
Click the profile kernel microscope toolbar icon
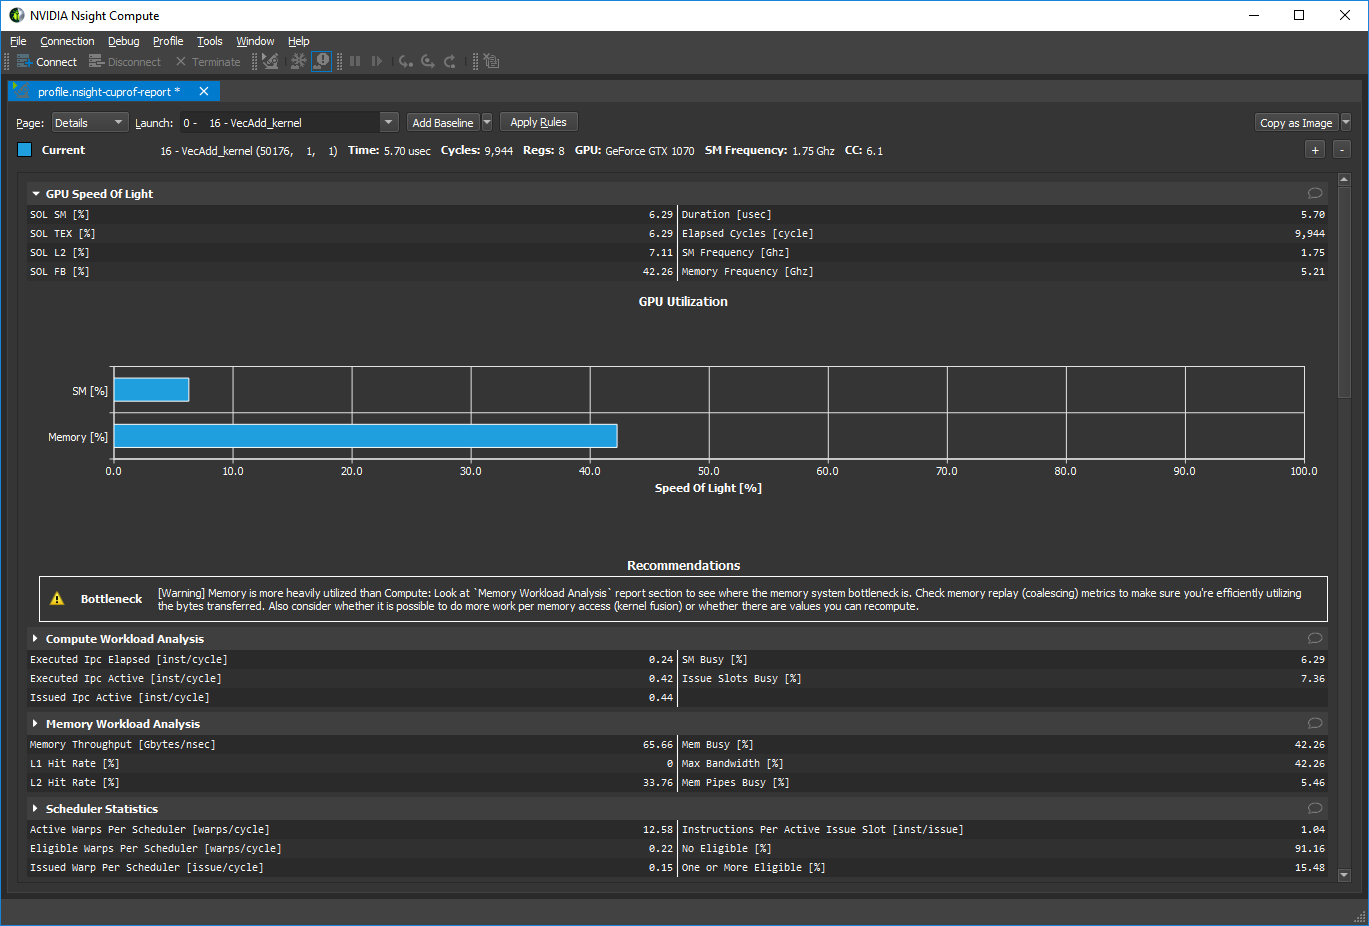pyautogui.click(x=270, y=62)
